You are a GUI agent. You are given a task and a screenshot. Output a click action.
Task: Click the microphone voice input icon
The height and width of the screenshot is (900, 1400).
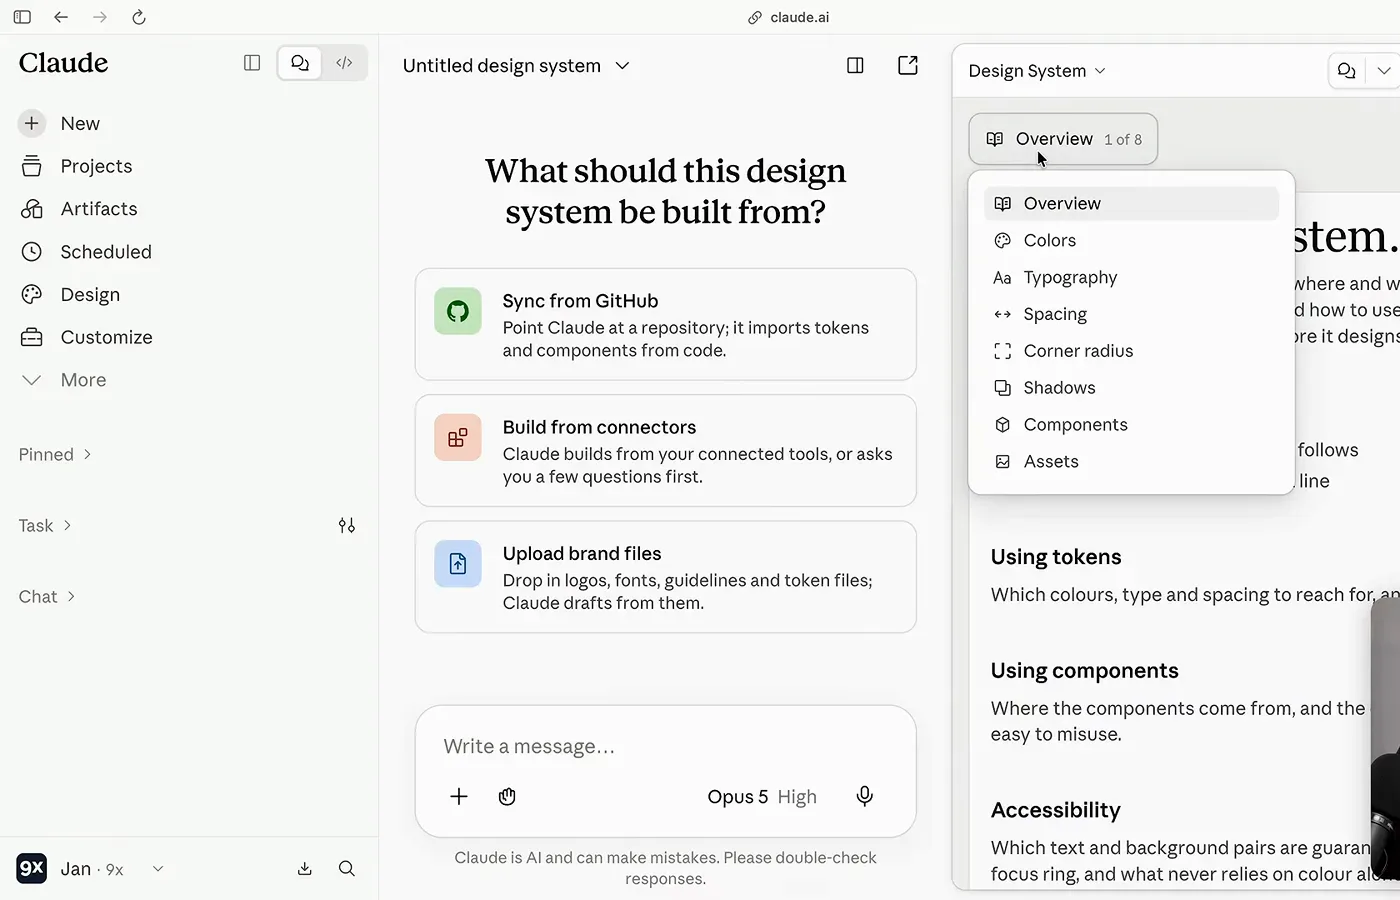865,796
